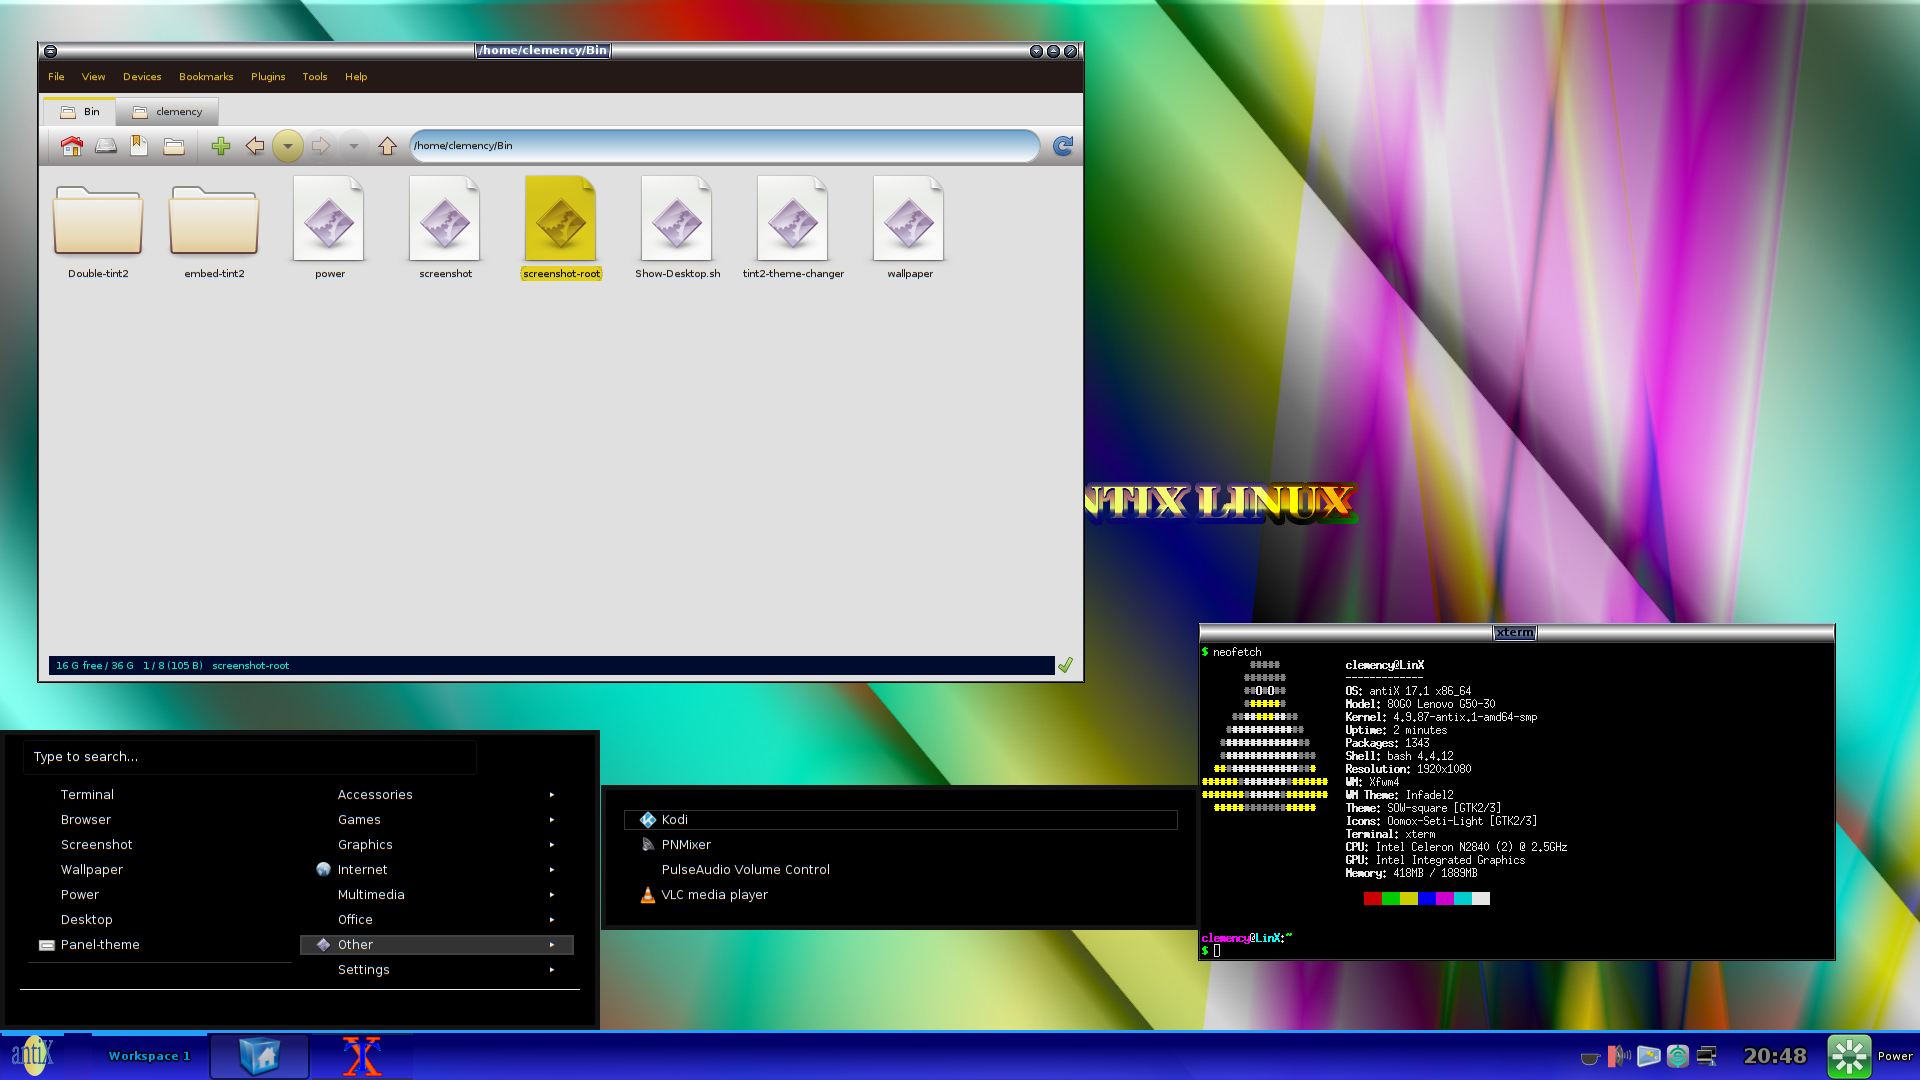The image size is (1920, 1080).
Task: Switch to the clemency tab
Action: (x=168, y=112)
